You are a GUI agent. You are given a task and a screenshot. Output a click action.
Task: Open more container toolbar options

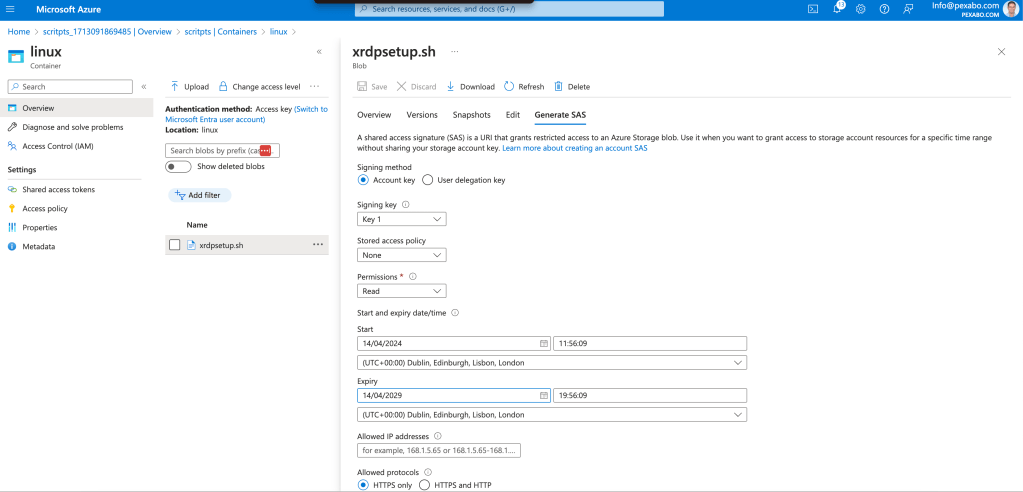tap(314, 86)
